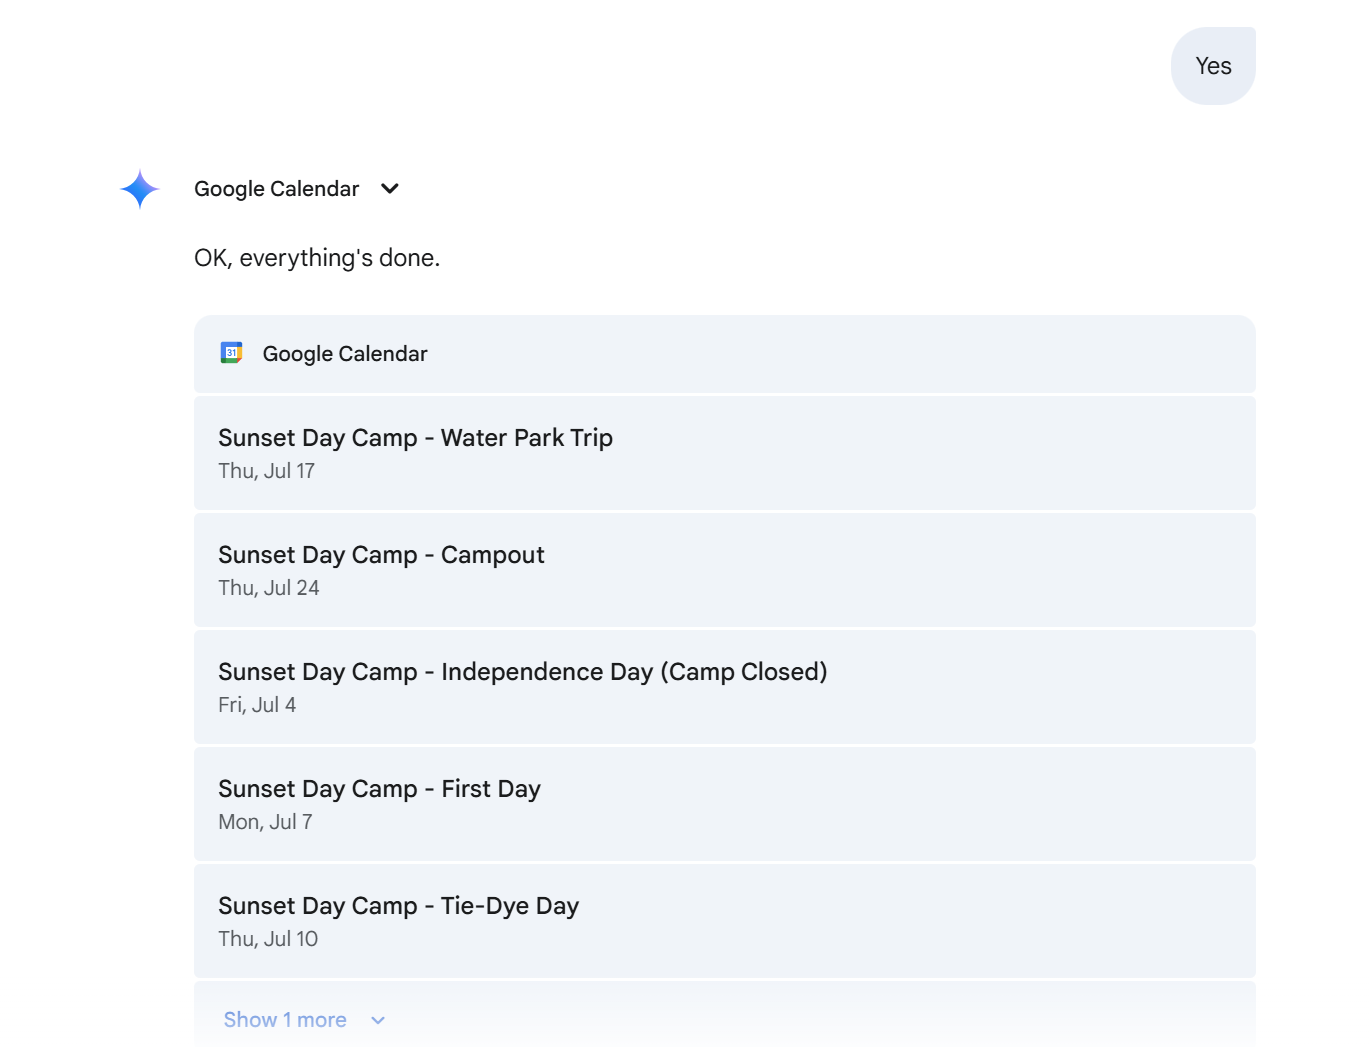1369x1047 pixels.
Task: Click the date Fri, Jul 4
Action: (x=257, y=705)
